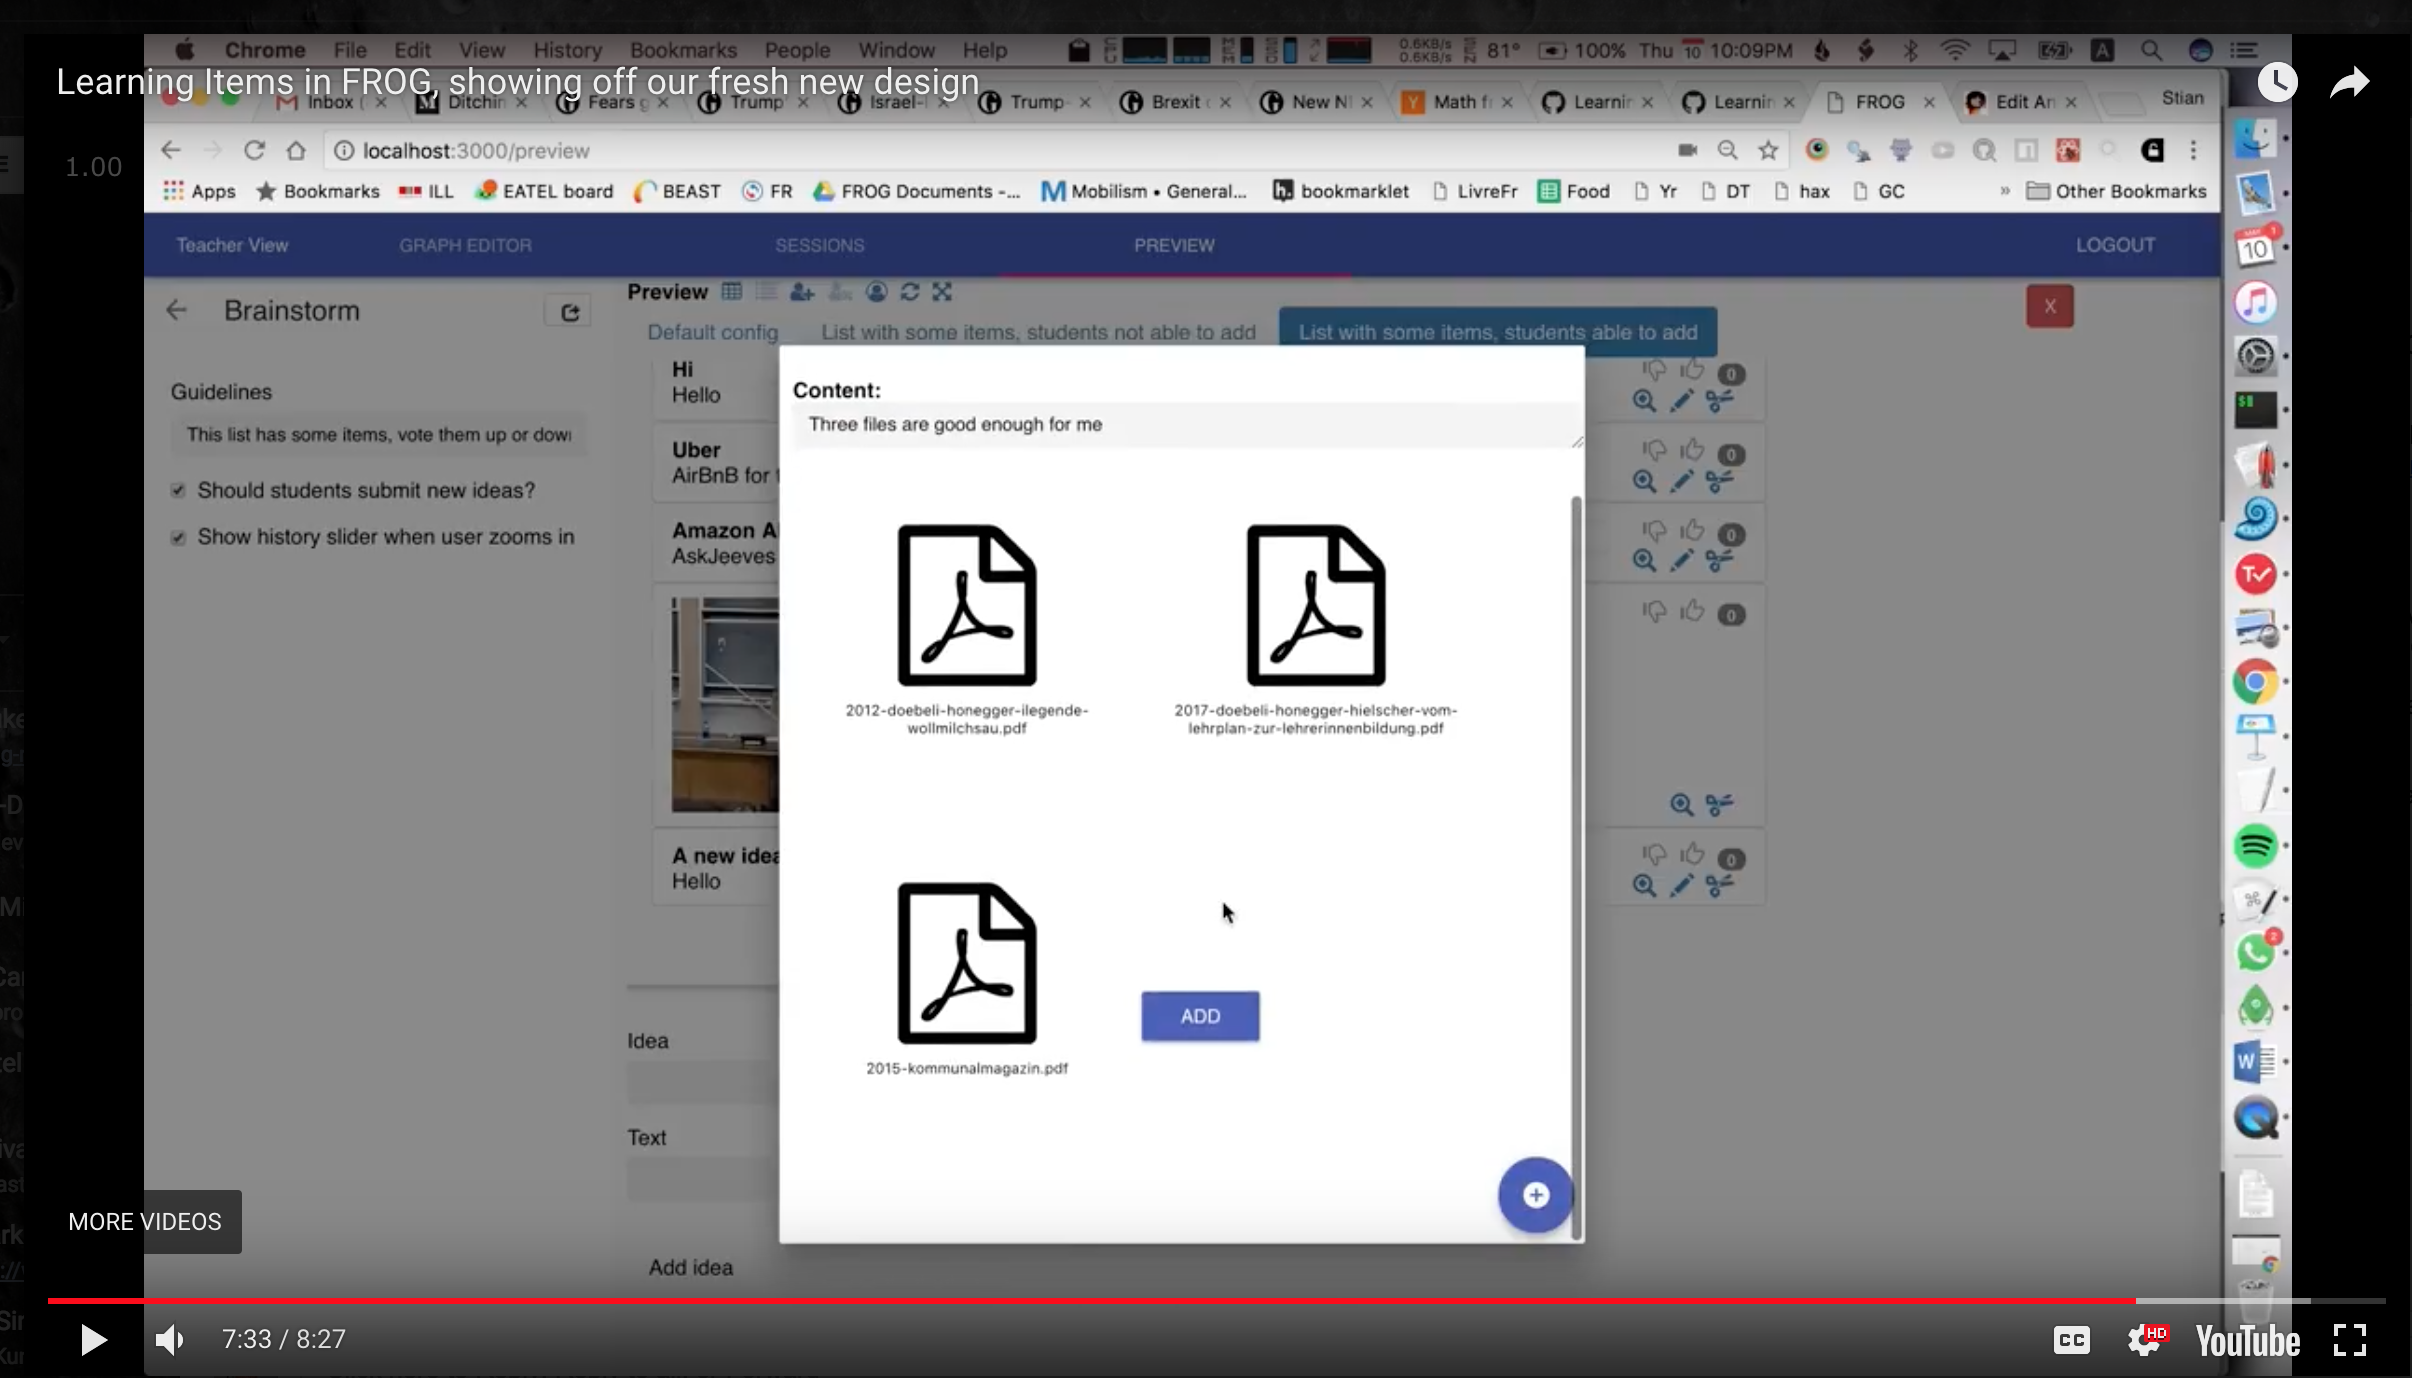This screenshot has height=1378, width=2412.
Task: Toggle 'Show history slider' checkbox
Action: pyautogui.click(x=178, y=537)
